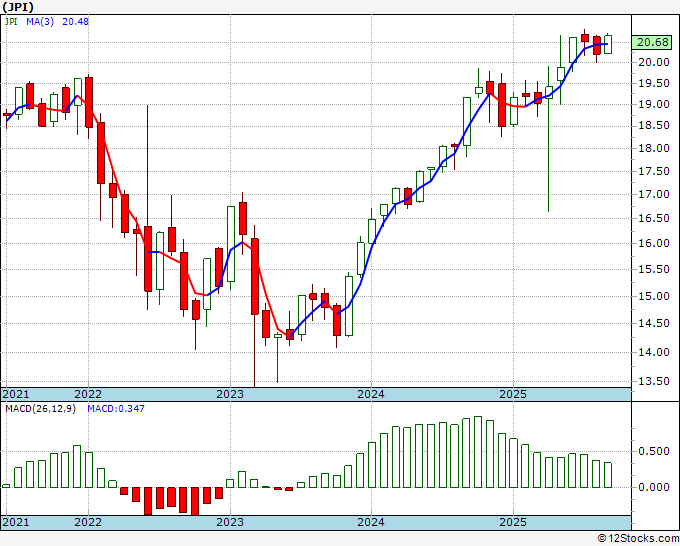Click 2025 on the price chart timeline
This screenshot has height=546, width=680.
coord(513,394)
